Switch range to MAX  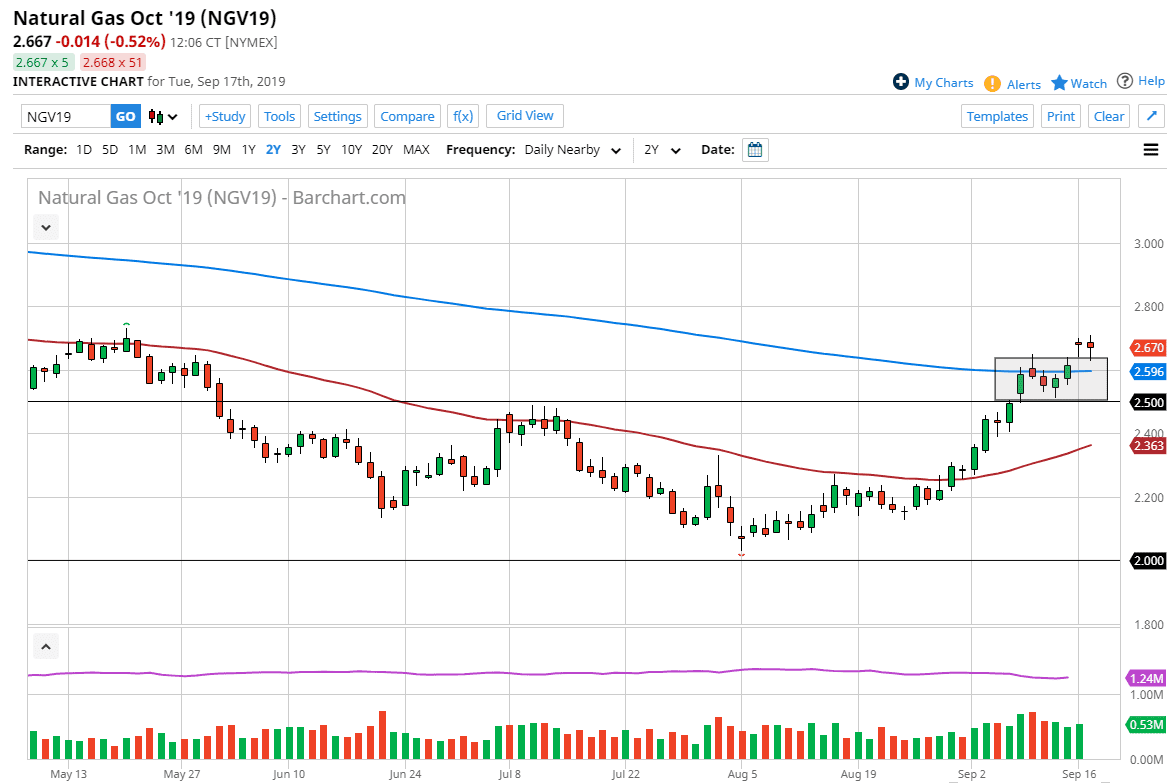[416, 150]
